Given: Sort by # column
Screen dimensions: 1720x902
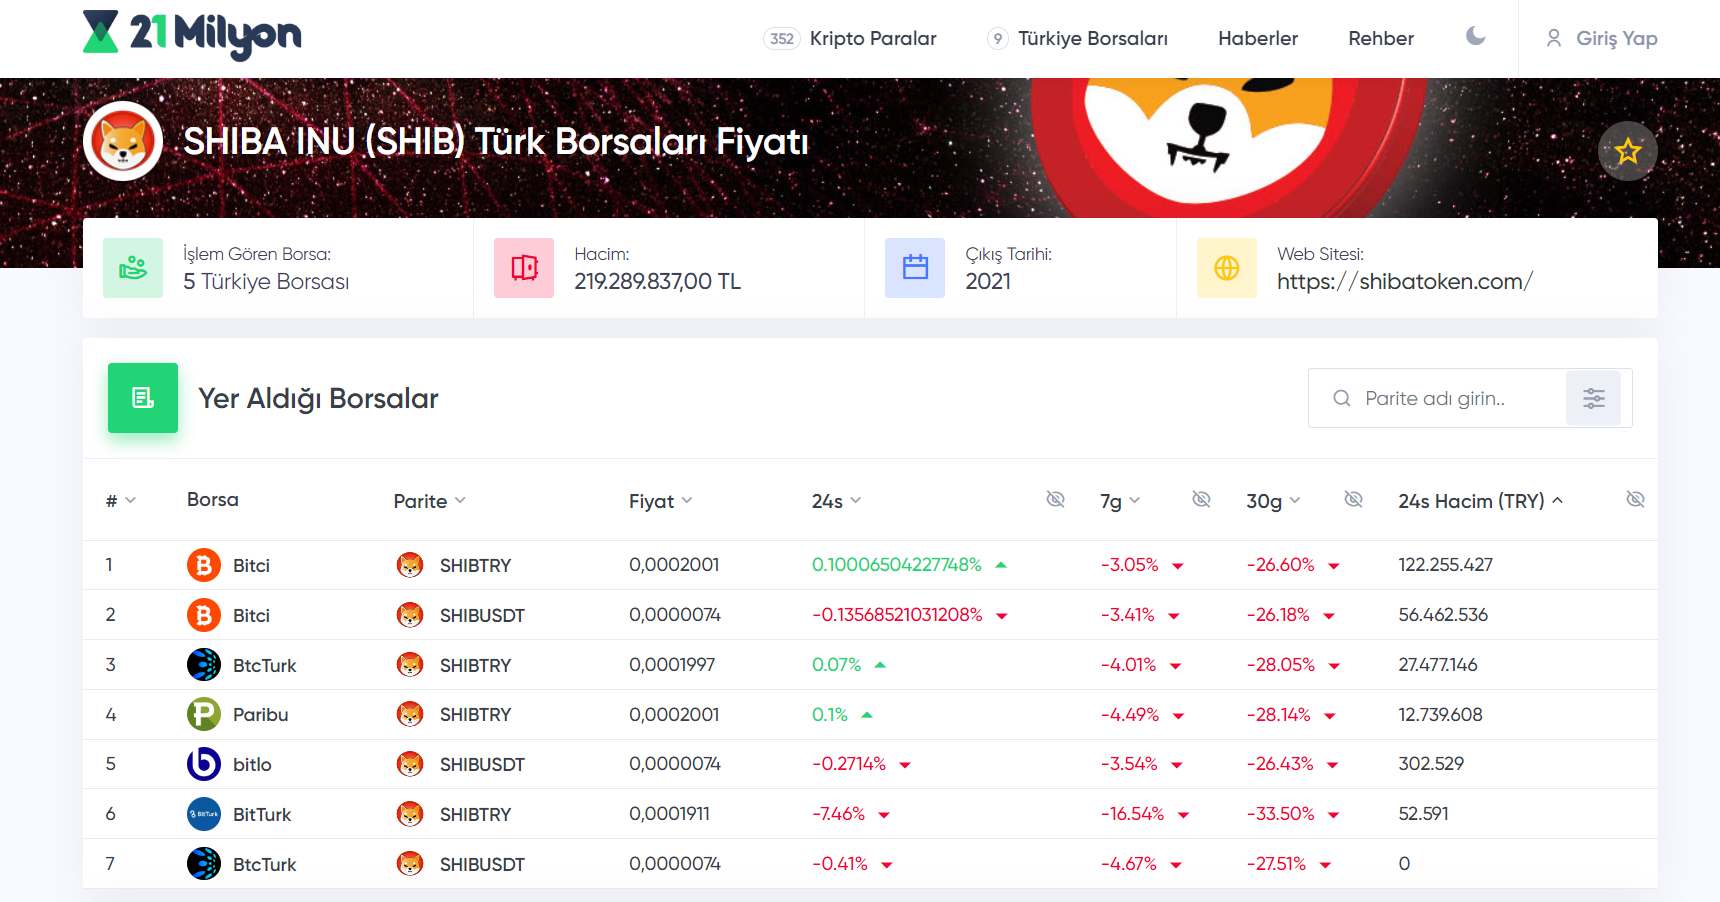Looking at the screenshot, I should click(121, 501).
